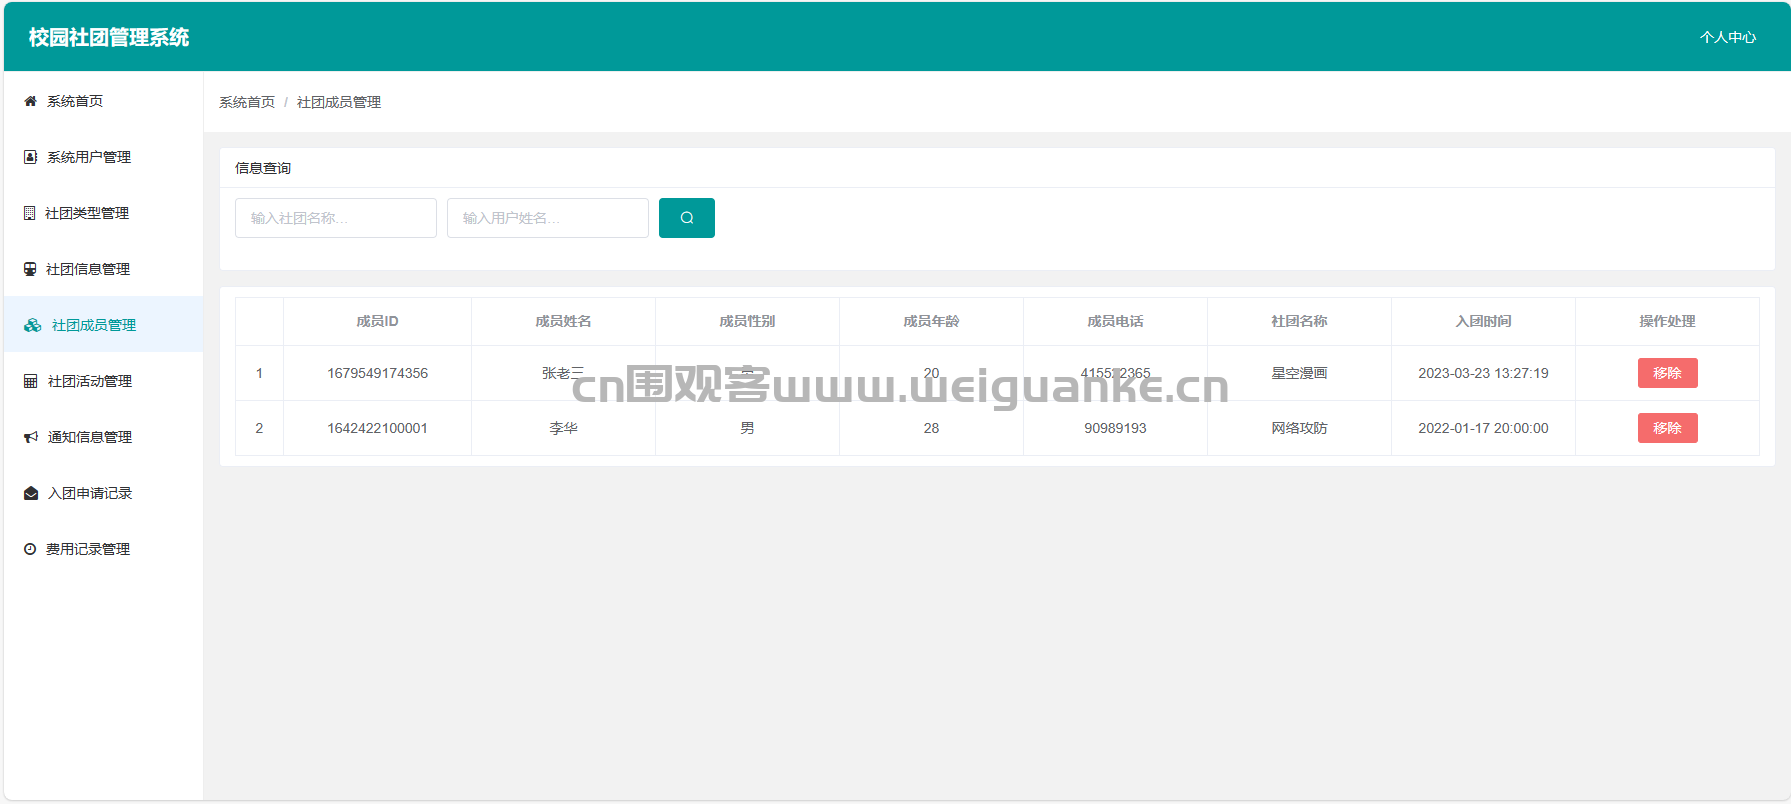Click the 操作处理 column header
Screen dimensions: 1791x804
point(1667,321)
